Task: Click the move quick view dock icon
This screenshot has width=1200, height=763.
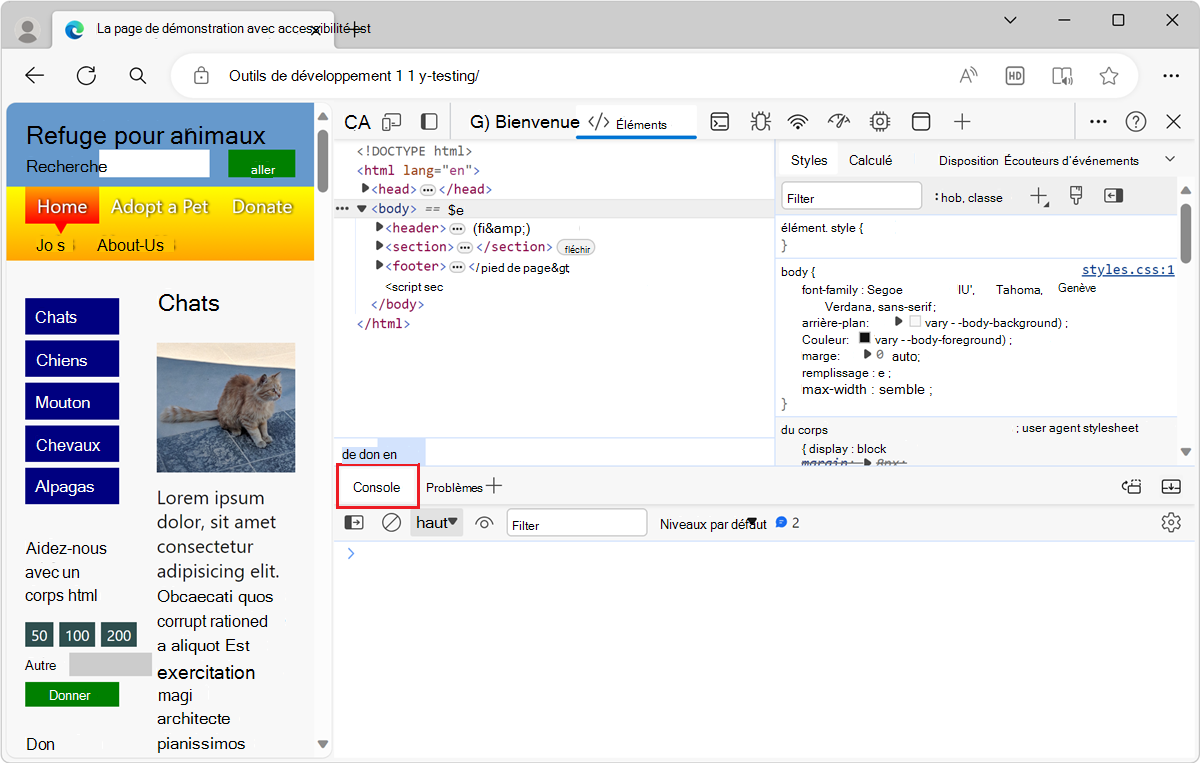Action: click(1132, 487)
